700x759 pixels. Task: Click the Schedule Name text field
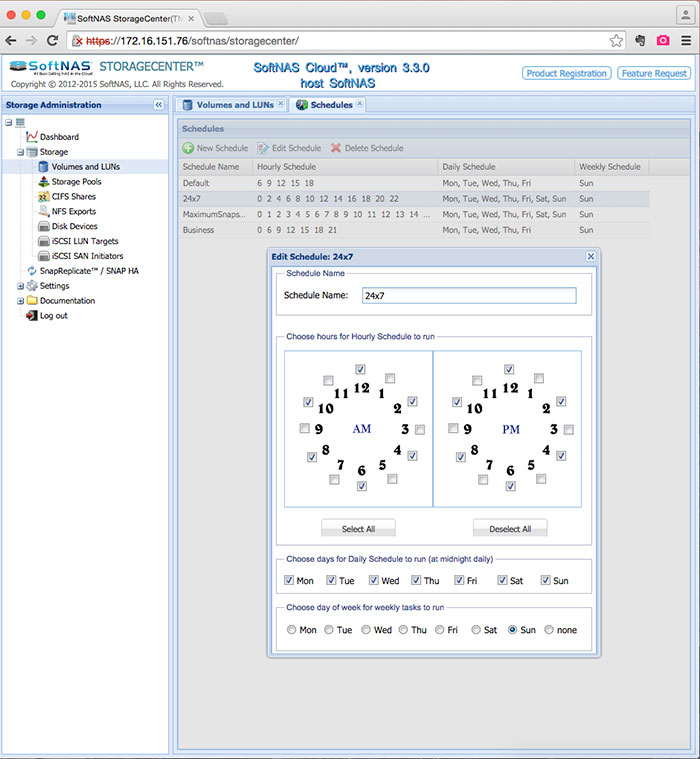[x=469, y=295]
